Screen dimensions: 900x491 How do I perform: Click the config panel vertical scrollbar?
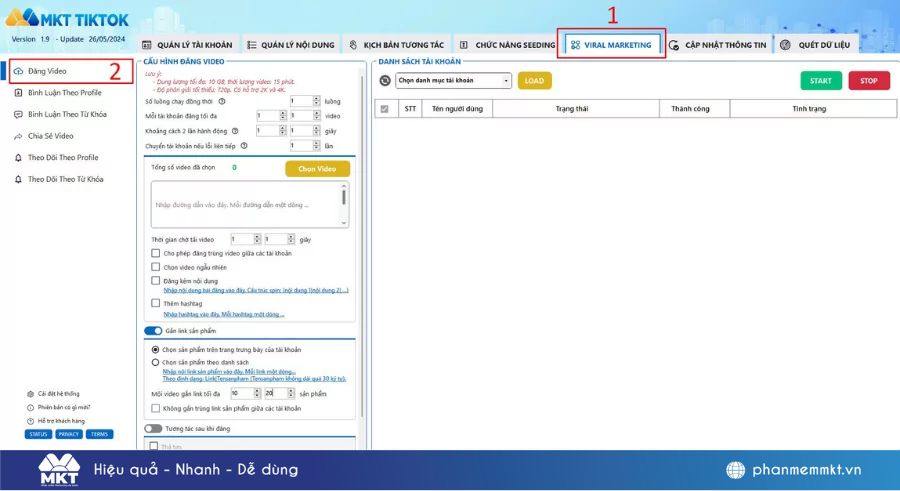click(x=362, y=247)
